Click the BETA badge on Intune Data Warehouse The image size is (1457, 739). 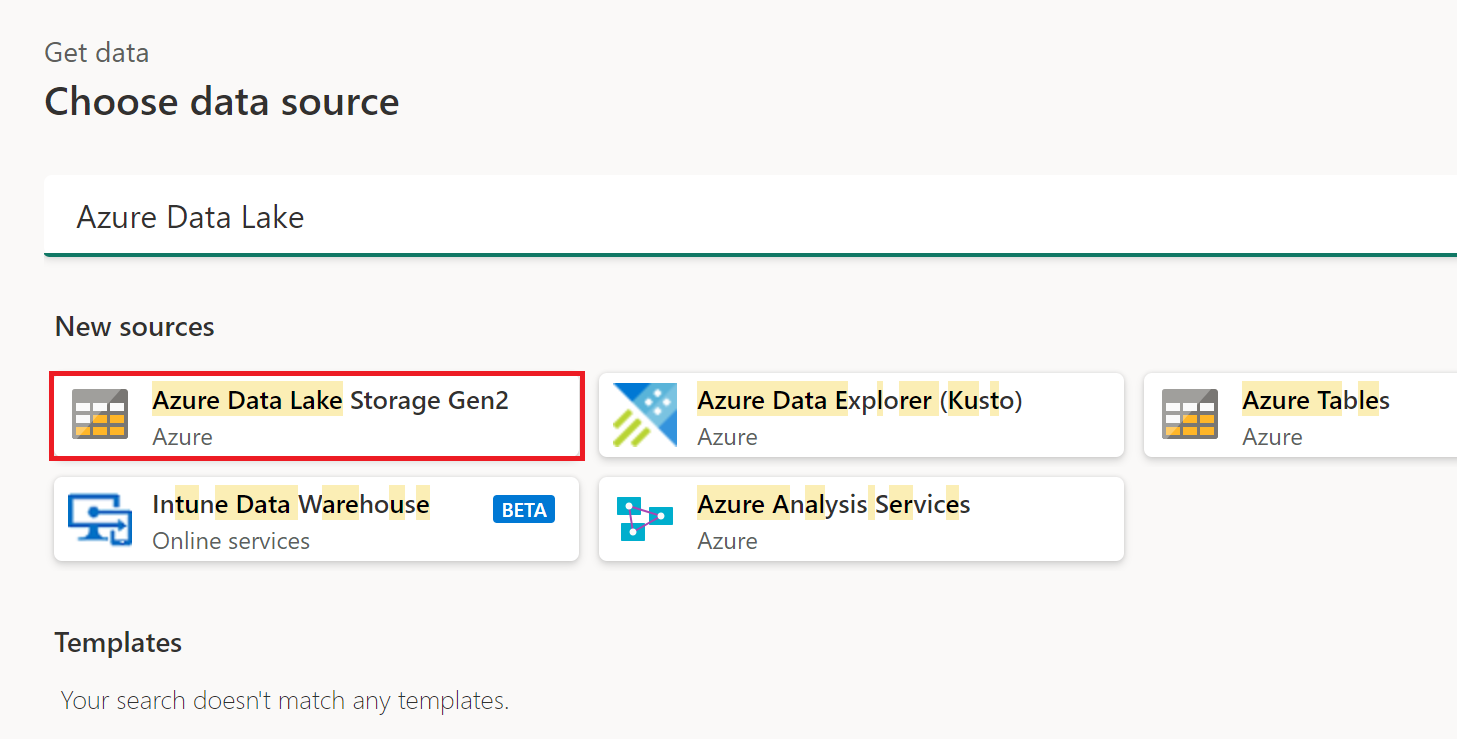pyautogui.click(x=524, y=509)
